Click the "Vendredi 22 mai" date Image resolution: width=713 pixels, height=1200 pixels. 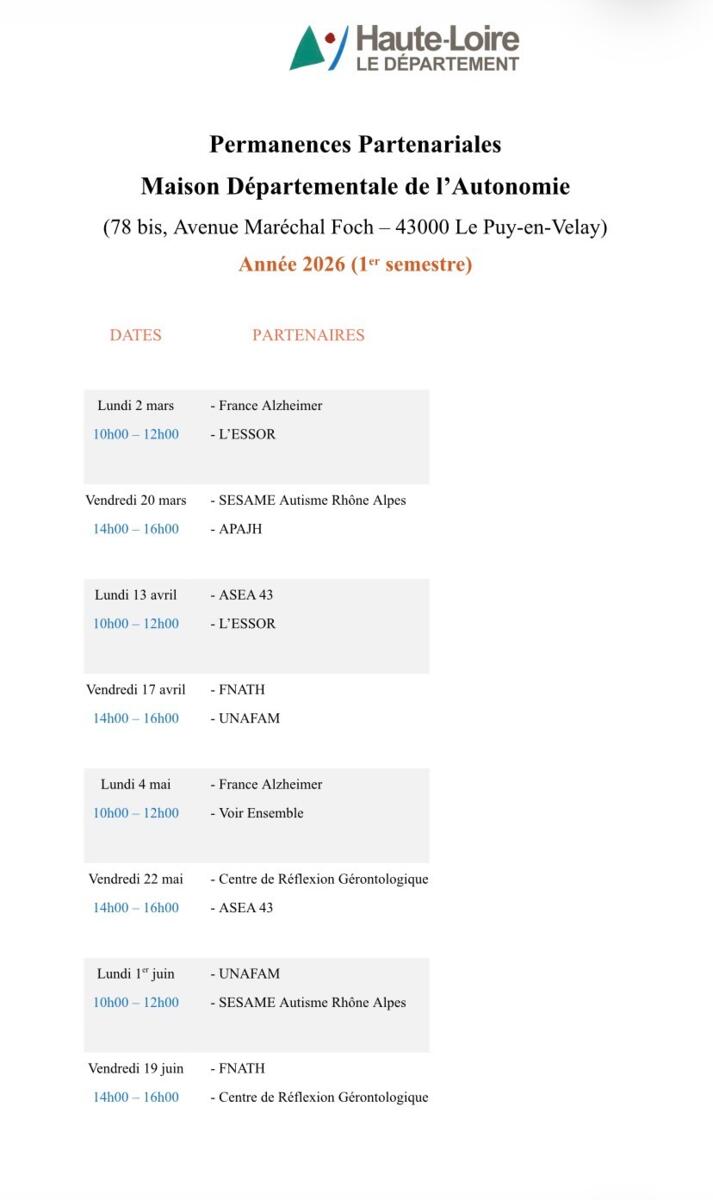135,879
